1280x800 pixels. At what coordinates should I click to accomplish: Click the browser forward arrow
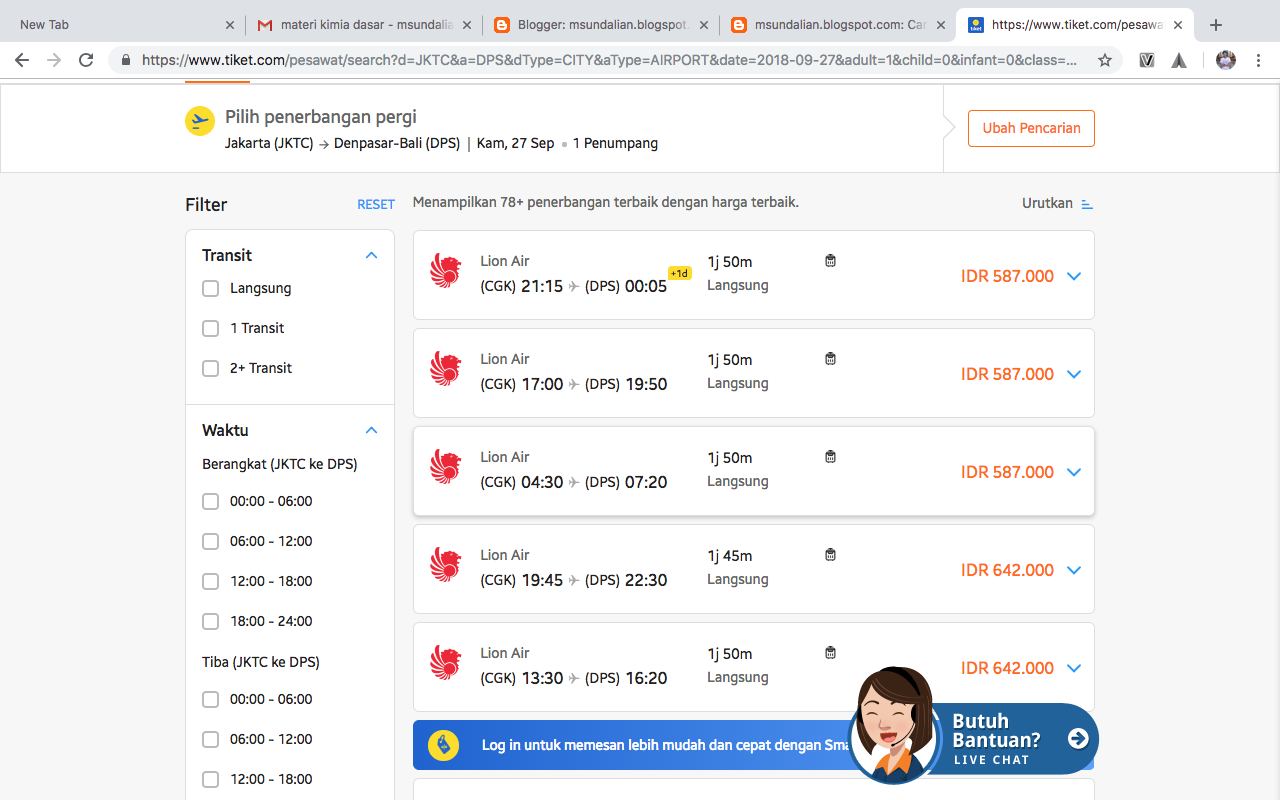(x=54, y=60)
